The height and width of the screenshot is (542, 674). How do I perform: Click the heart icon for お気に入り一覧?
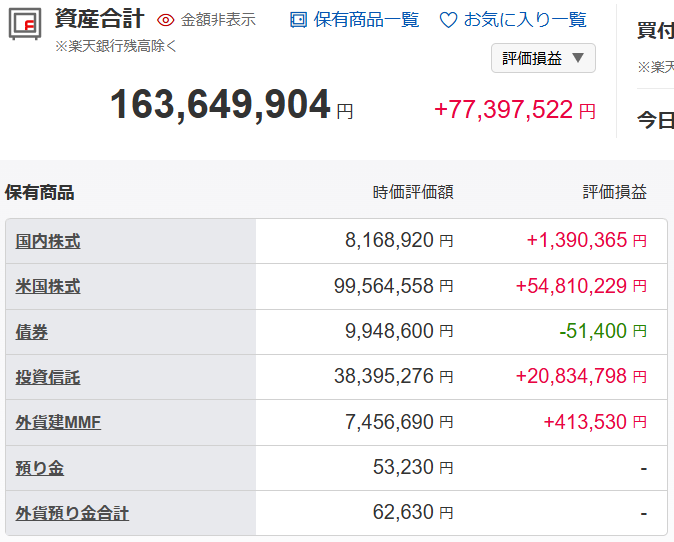(x=448, y=20)
